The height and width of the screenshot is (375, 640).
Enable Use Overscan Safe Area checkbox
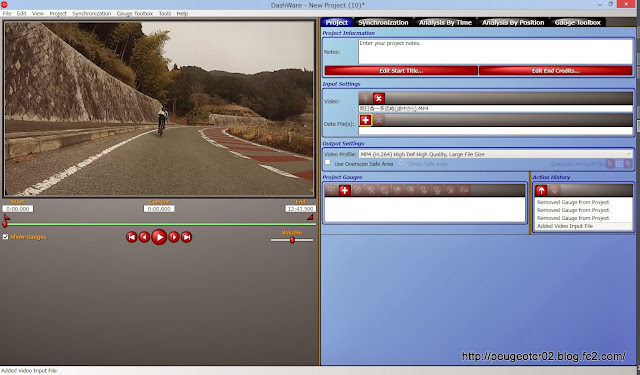[327, 162]
